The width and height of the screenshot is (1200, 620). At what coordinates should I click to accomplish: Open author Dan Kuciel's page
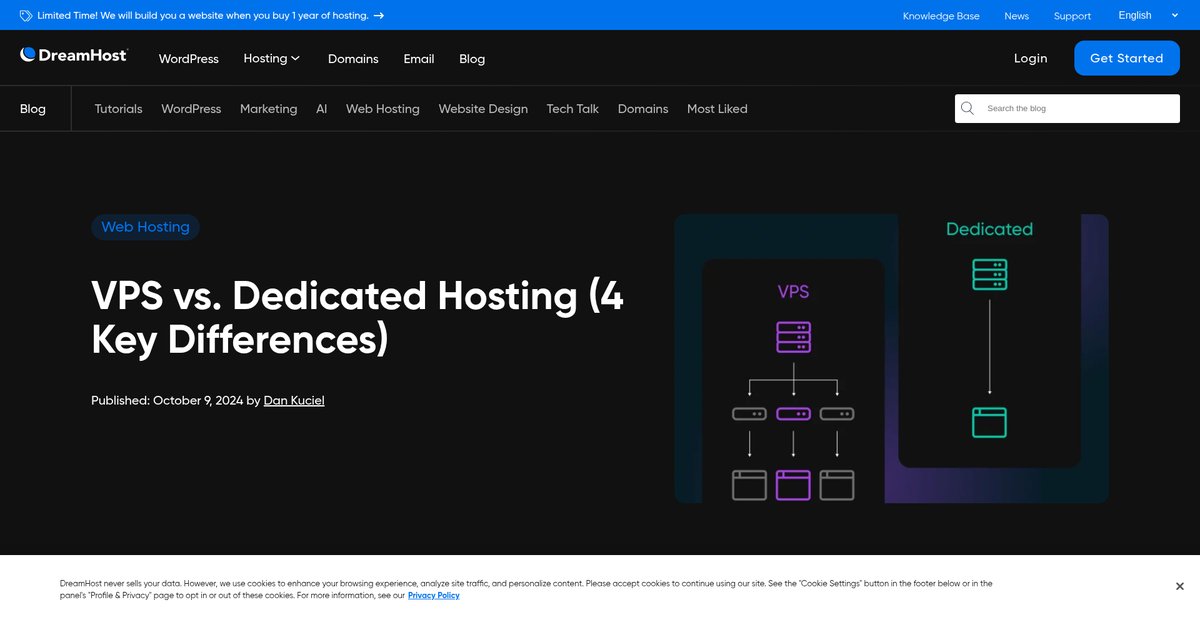(x=294, y=400)
